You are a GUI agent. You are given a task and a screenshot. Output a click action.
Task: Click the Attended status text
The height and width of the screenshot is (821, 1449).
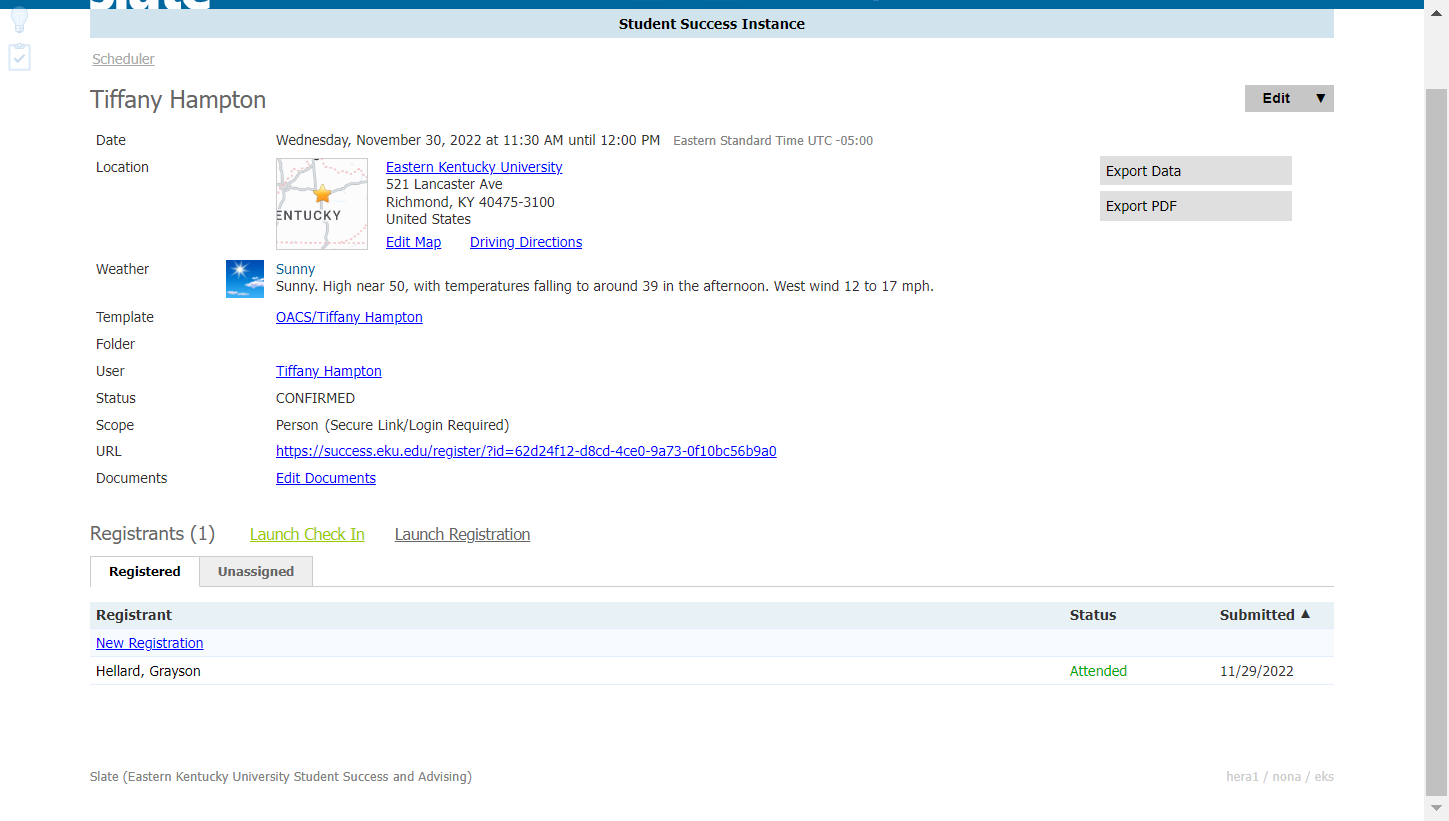pyautogui.click(x=1098, y=671)
